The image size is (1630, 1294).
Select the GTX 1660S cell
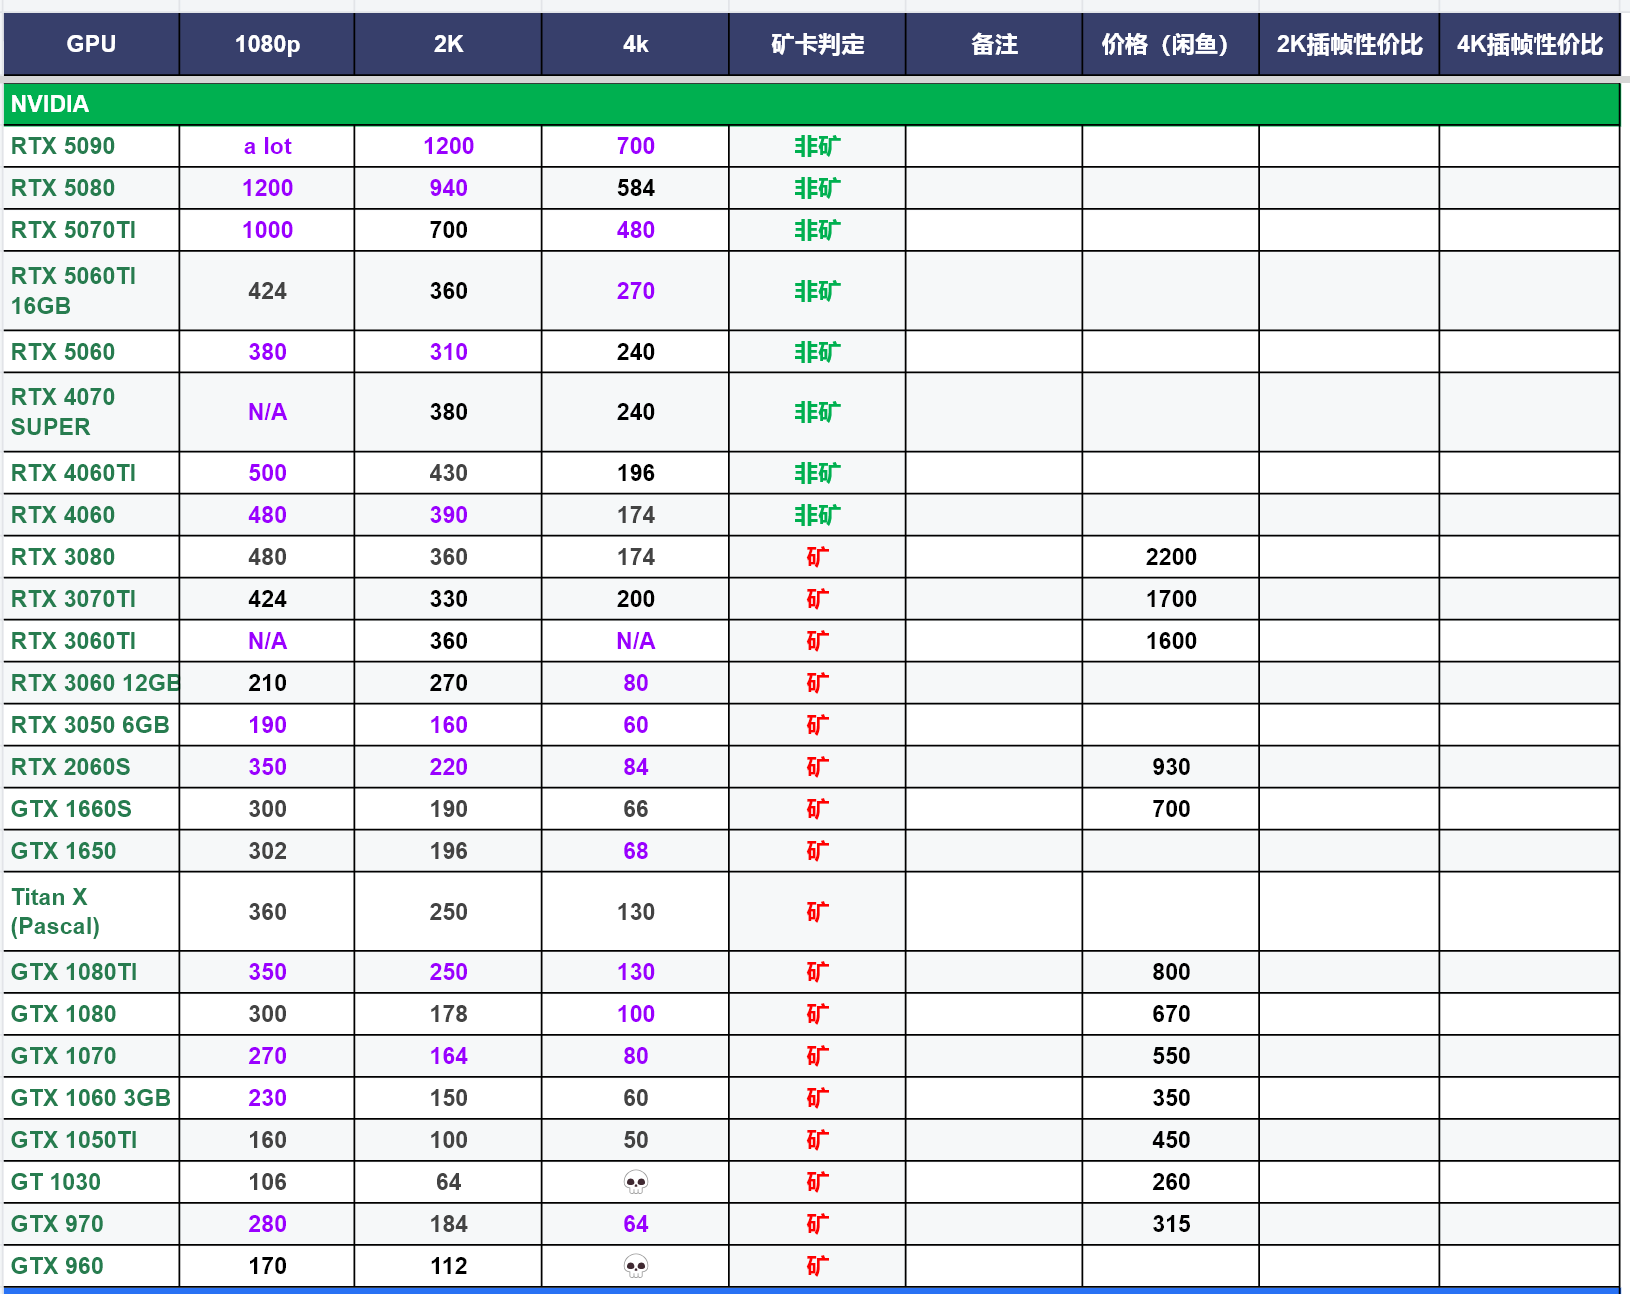click(91, 809)
